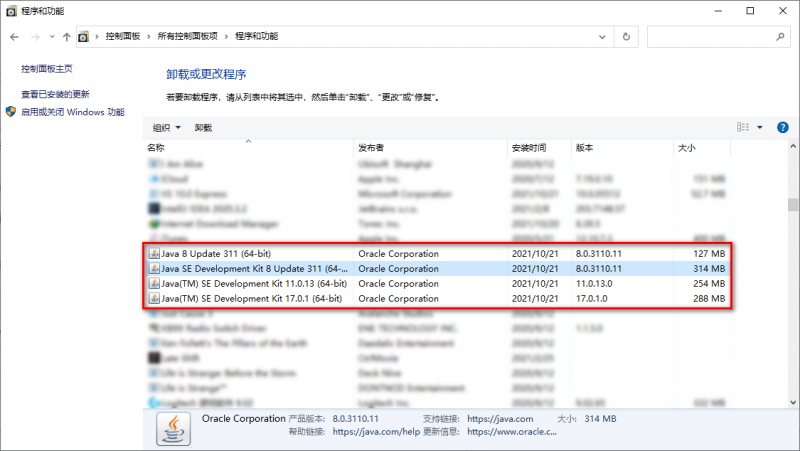Expand the address bar history dropdown
This screenshot has height=451, width=800.
(x=602, y=37)
